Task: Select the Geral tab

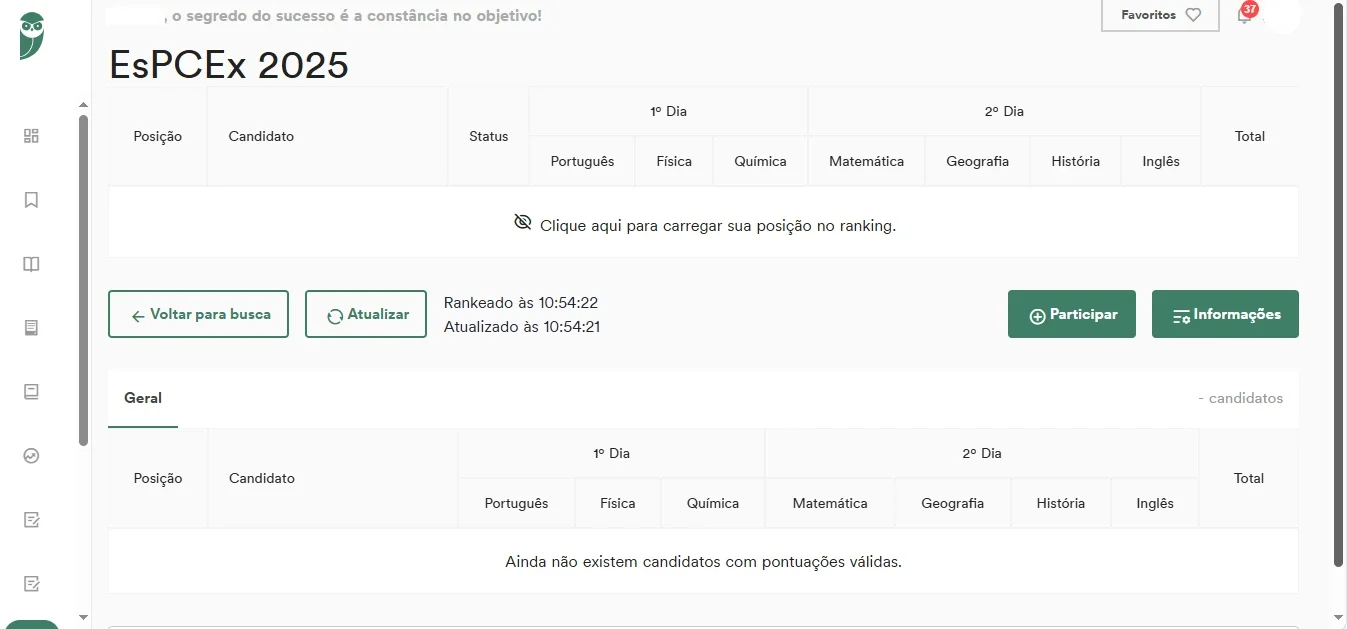Action: [143, 398]
